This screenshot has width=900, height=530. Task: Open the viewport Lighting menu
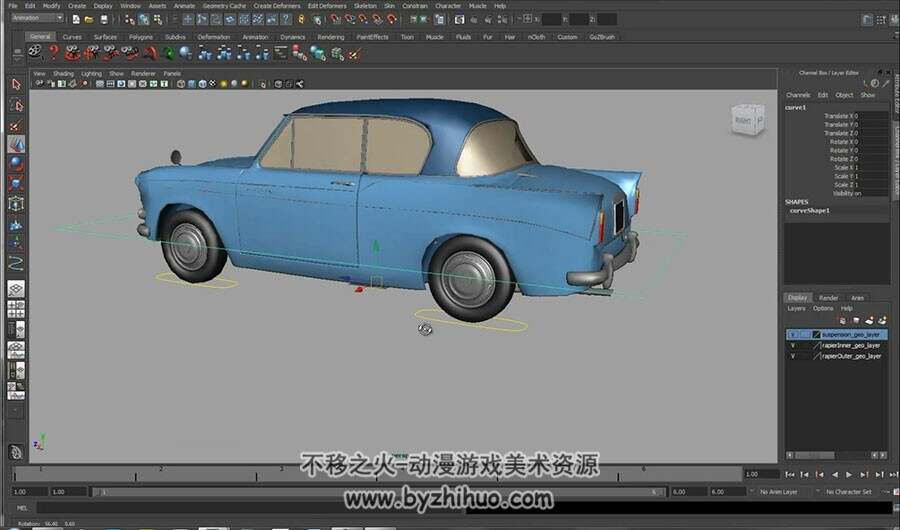coord(91,73)
